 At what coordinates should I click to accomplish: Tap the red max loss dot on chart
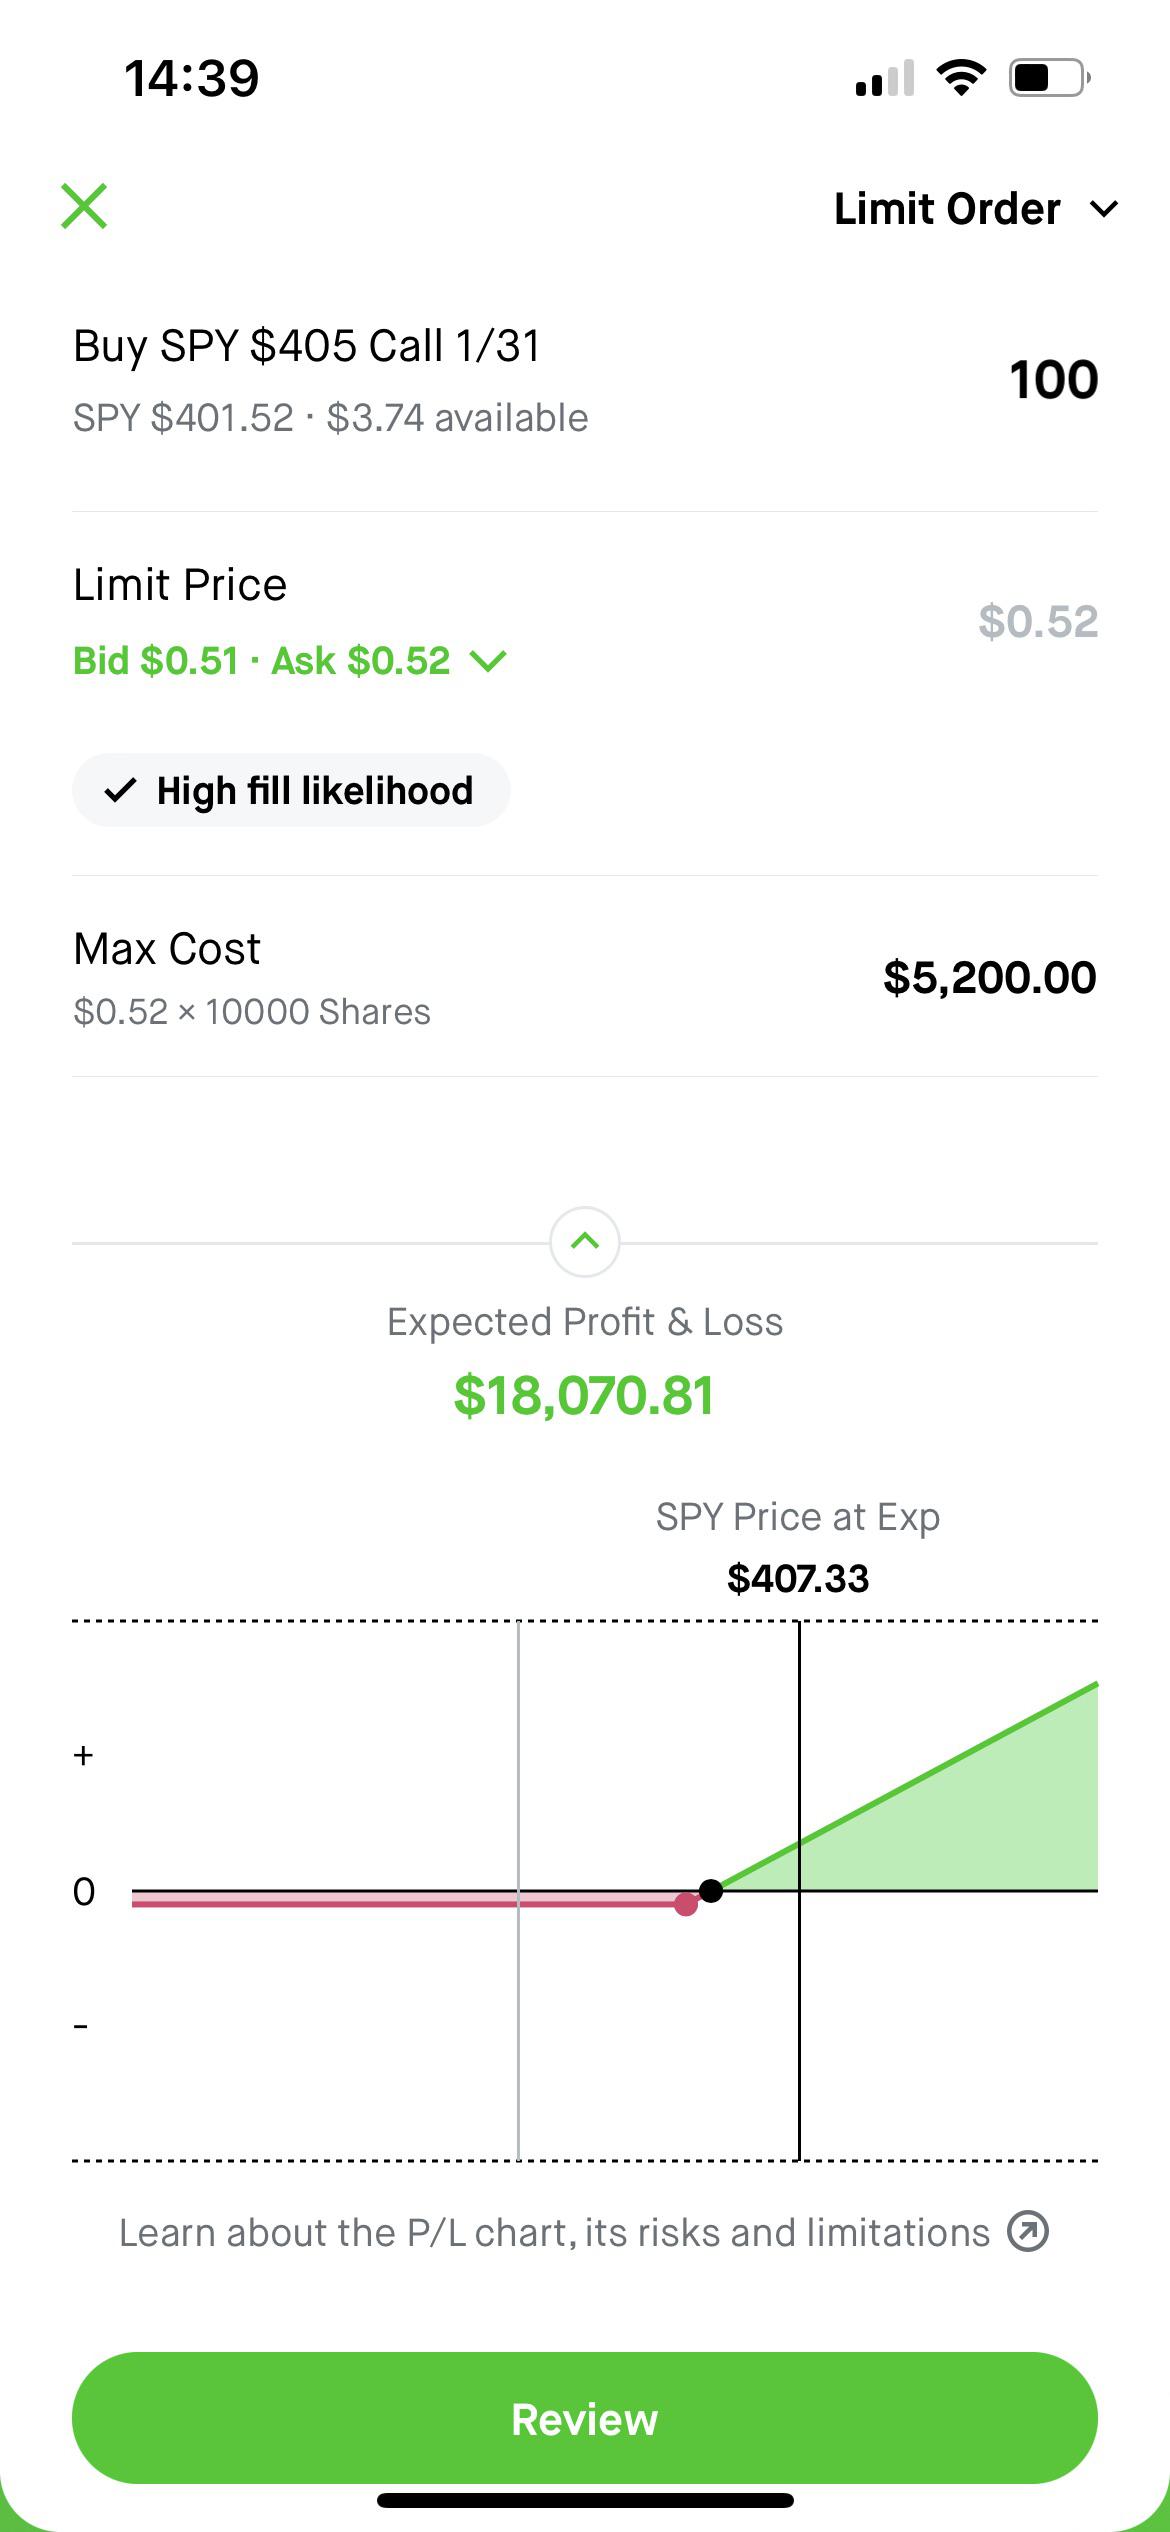coord(686,1904)
